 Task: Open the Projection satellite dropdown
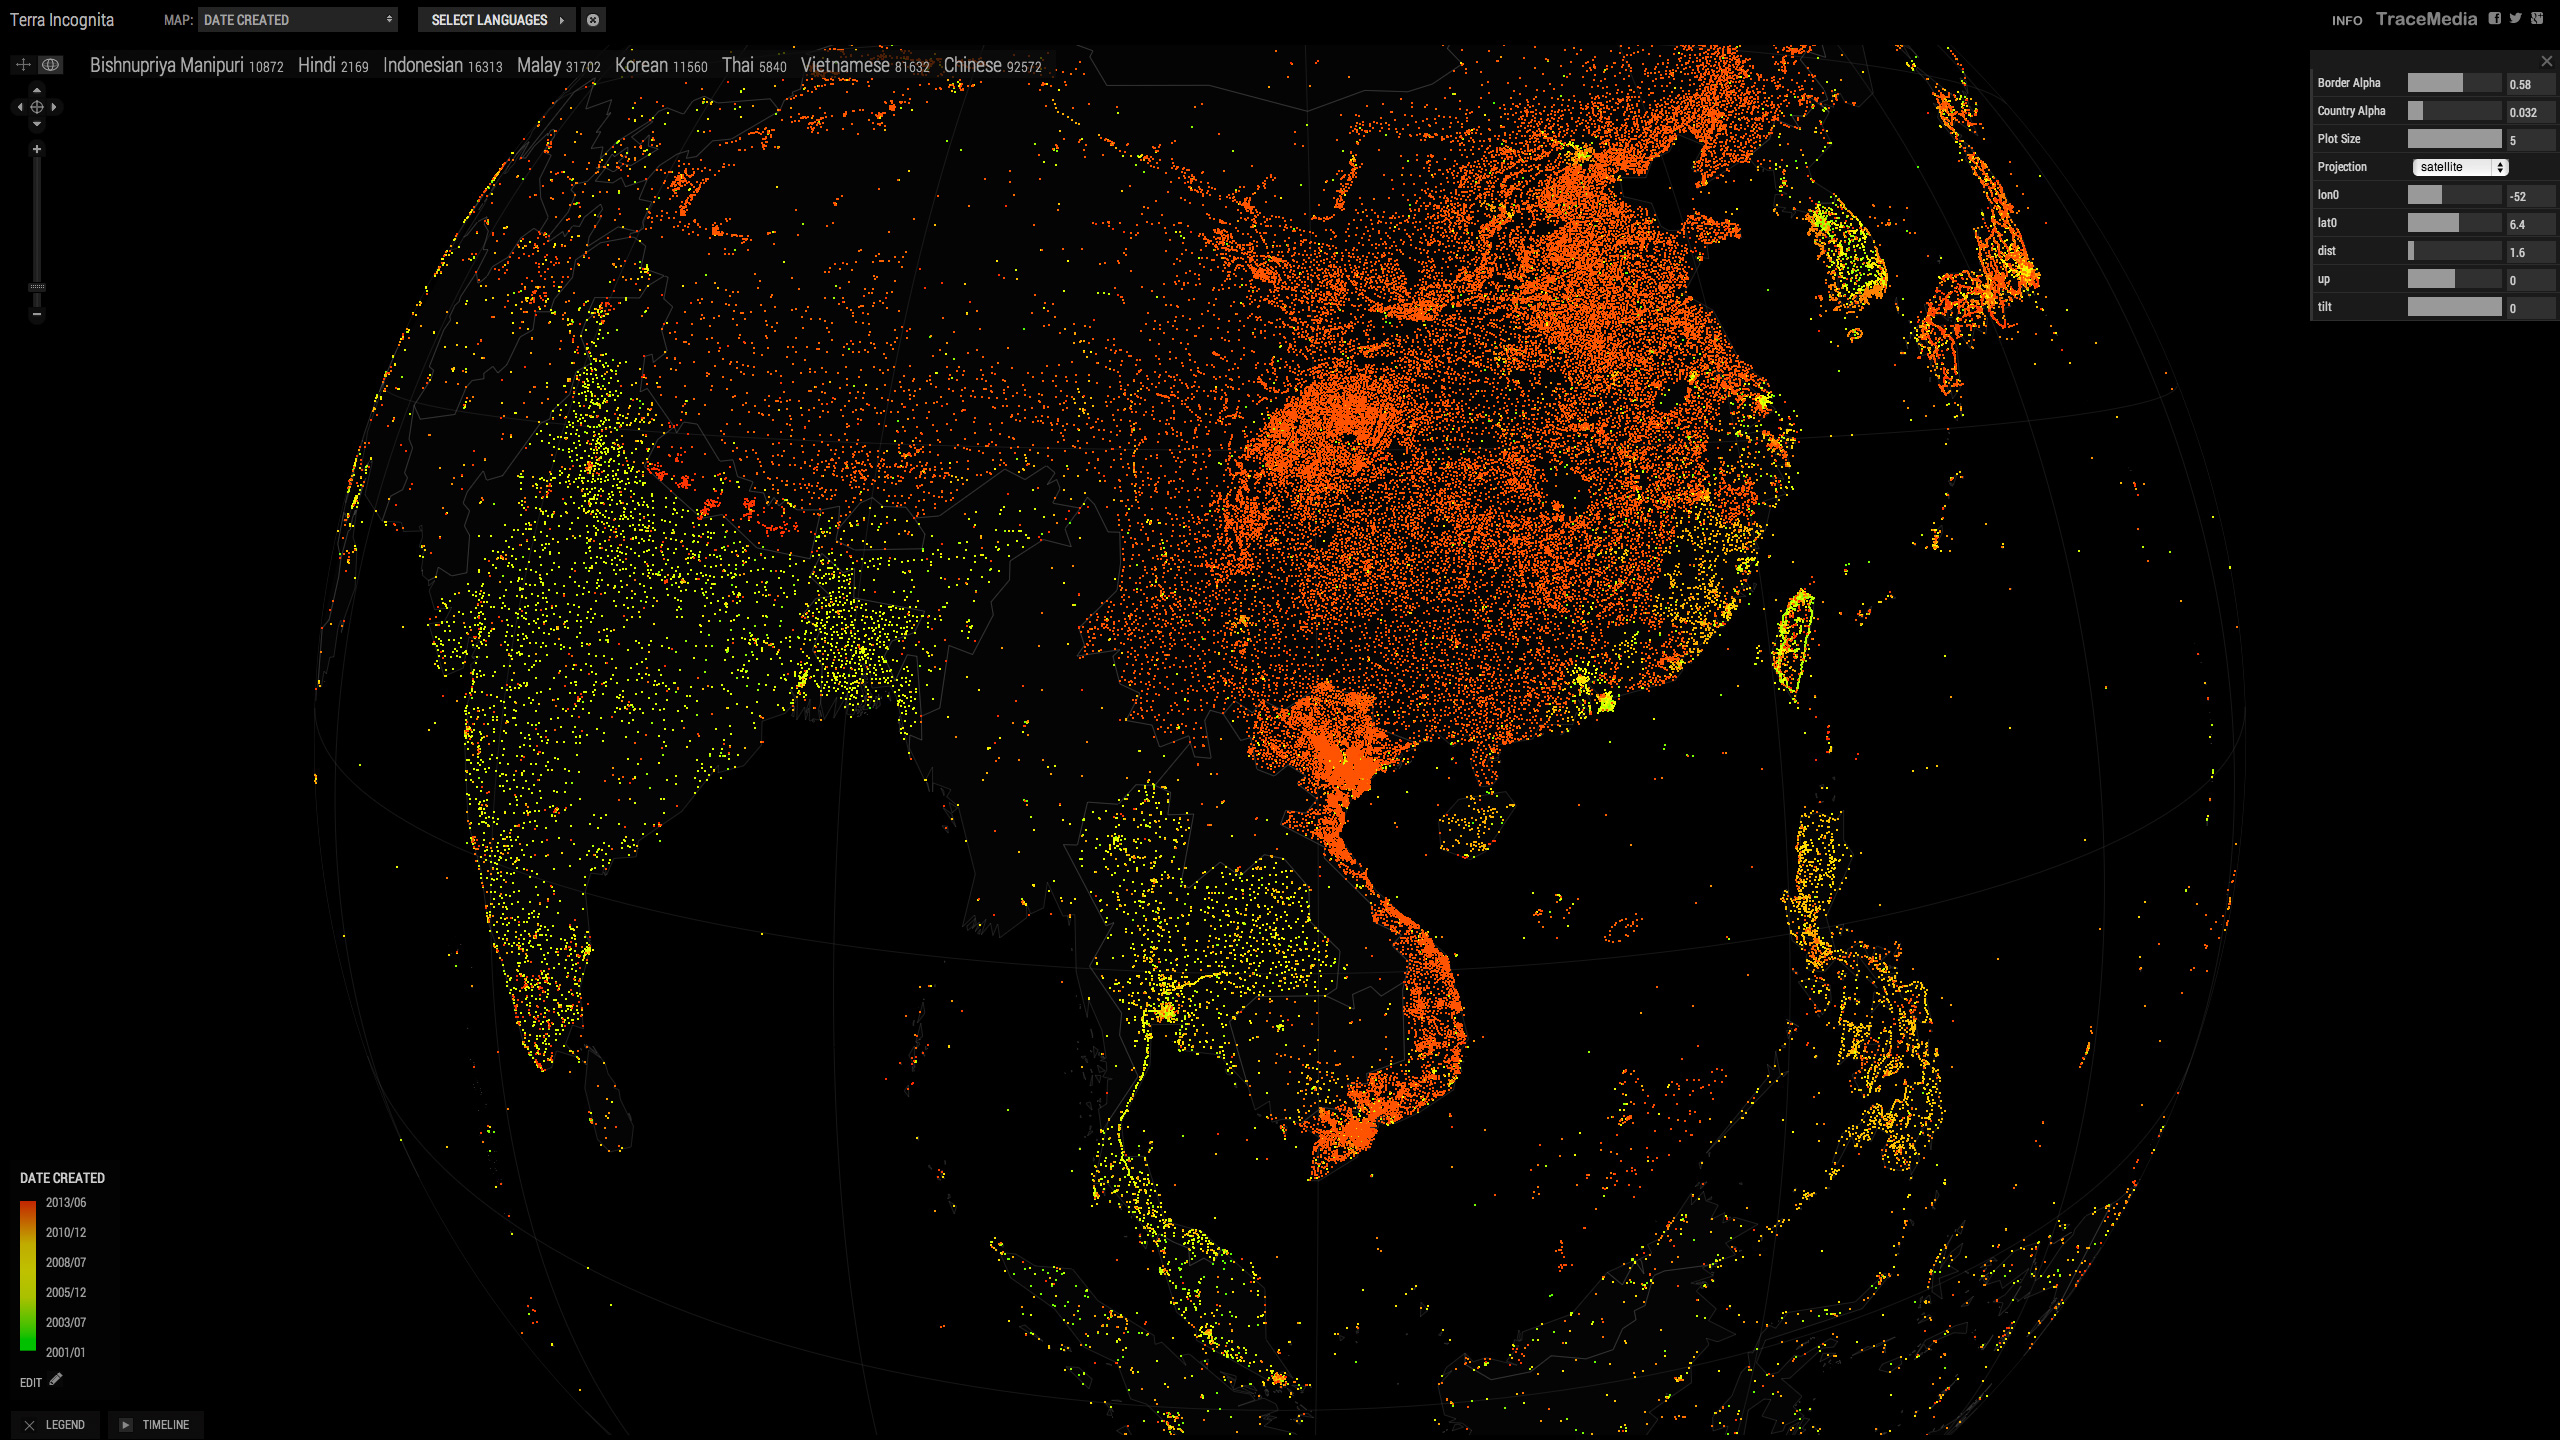[2460, 167]
